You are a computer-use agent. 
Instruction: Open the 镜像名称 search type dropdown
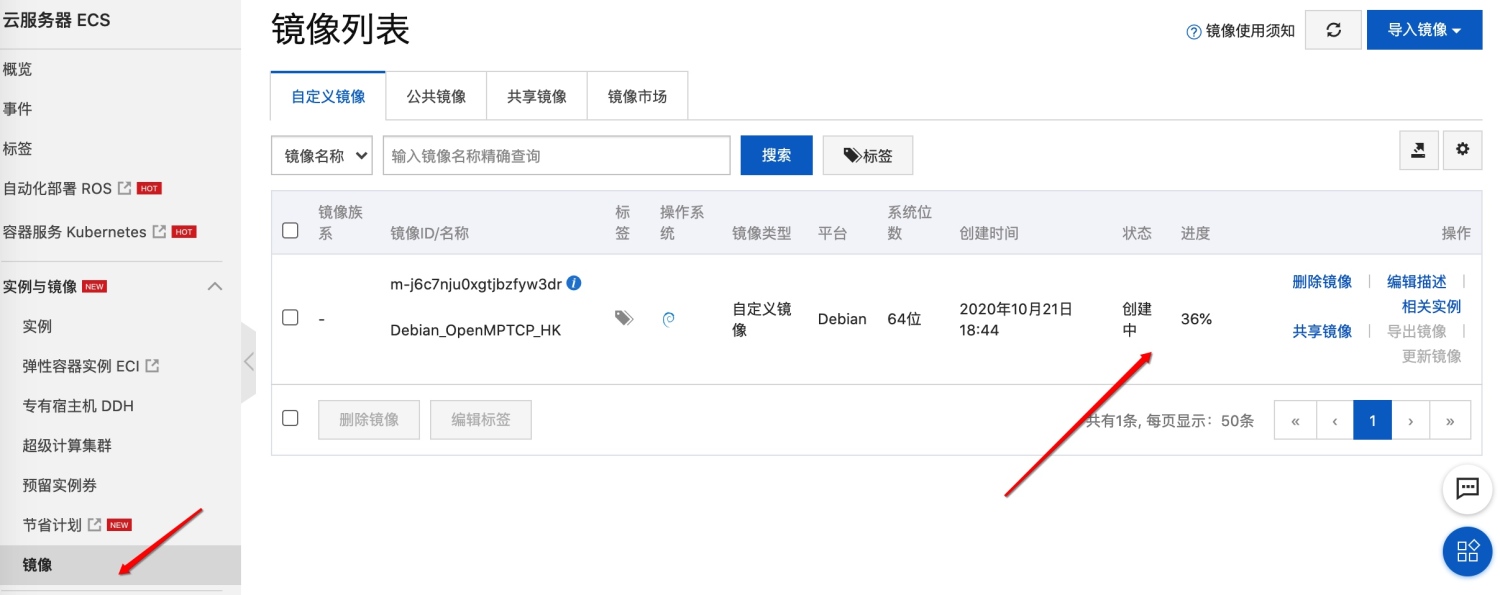tap(322, 155)
